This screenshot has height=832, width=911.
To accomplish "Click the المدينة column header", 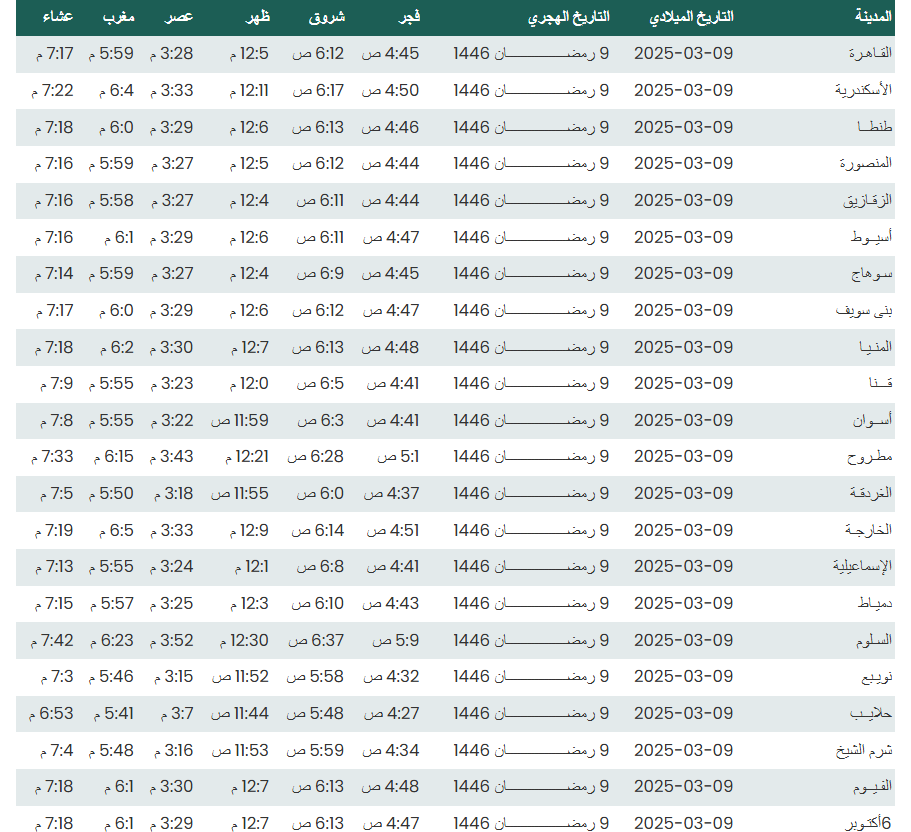I will 873,16.
